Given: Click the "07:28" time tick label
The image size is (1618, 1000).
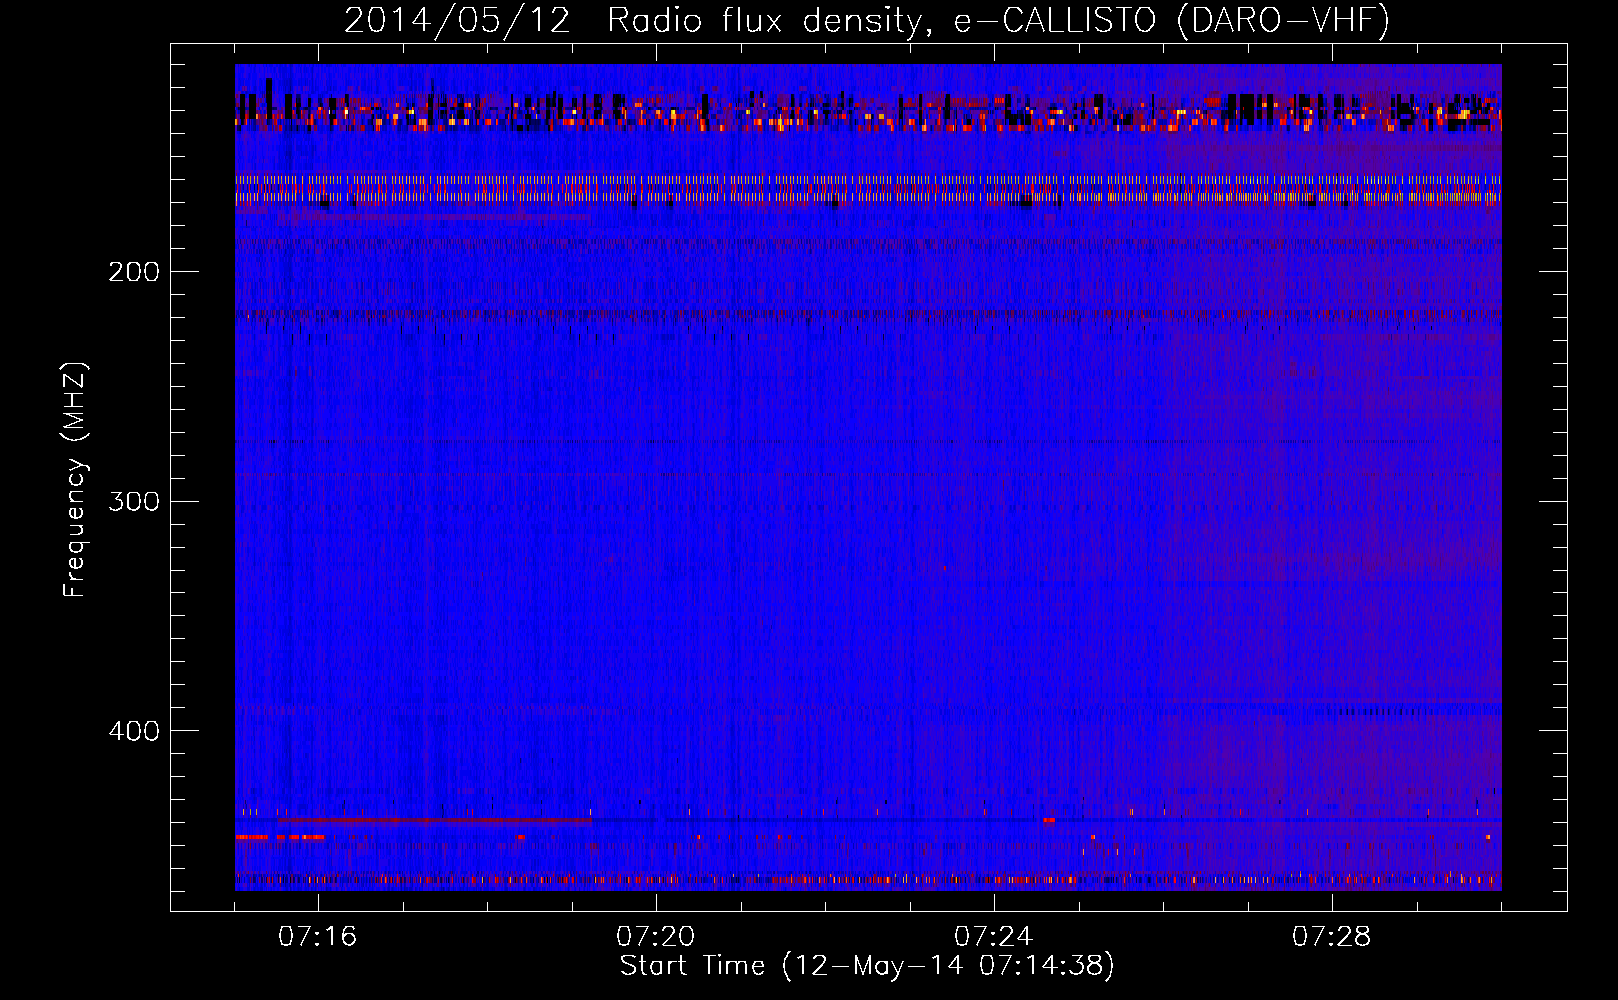Looking at the screenshot, I should coord(1332,937).
